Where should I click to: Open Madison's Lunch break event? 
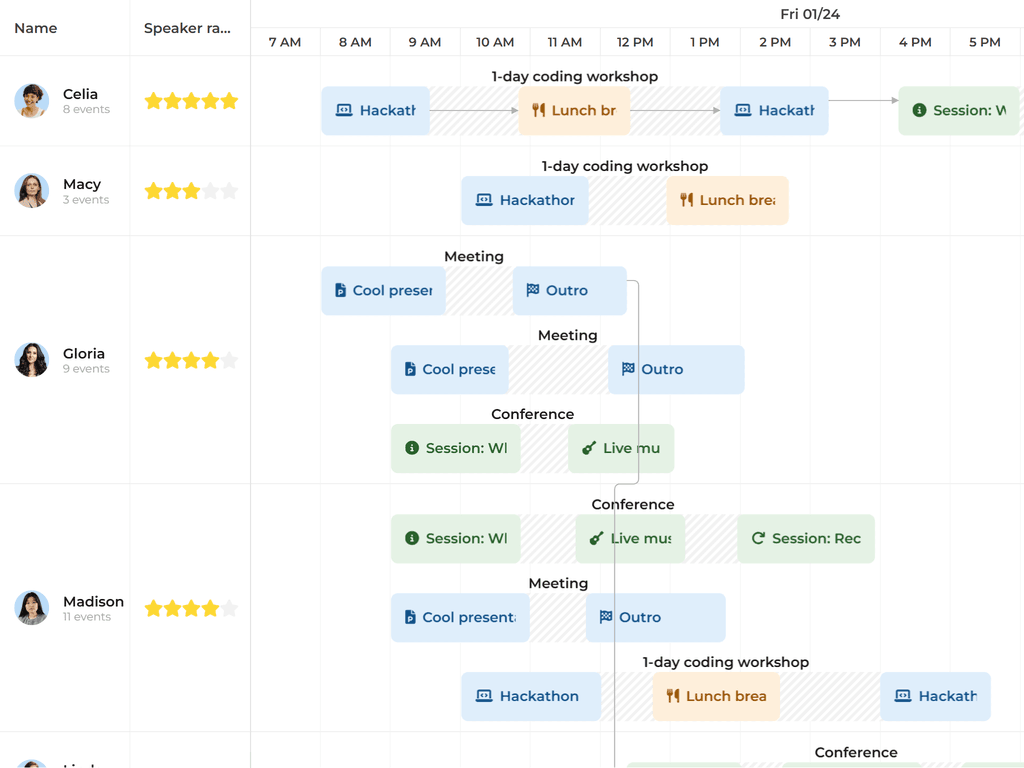(716, 697)
